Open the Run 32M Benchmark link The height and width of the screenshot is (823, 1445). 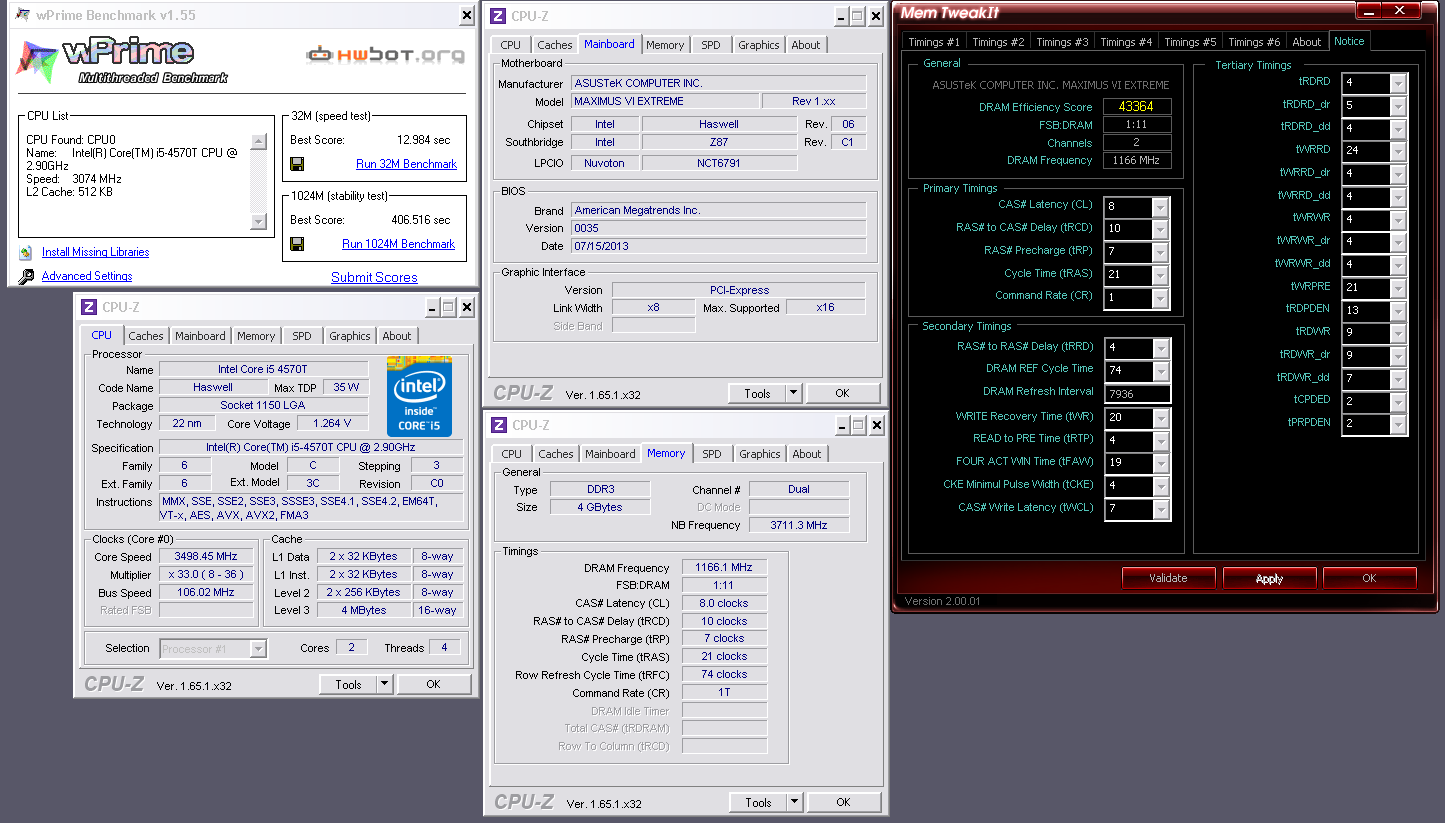(x=406, y=164)
